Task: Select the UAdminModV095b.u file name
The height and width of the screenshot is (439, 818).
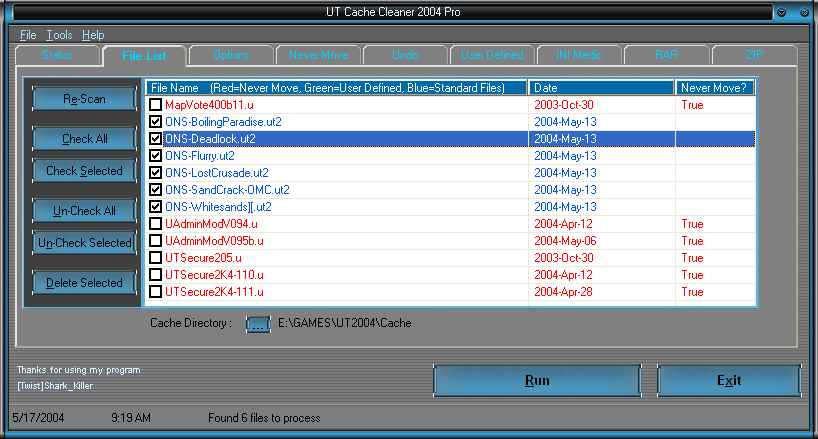Action: point(214,240)
